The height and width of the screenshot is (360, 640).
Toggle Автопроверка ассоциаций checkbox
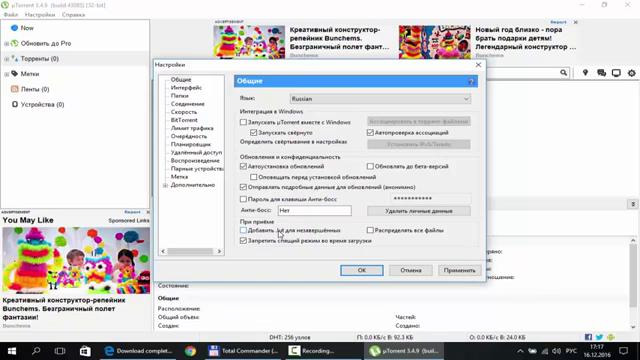(370, 133)
